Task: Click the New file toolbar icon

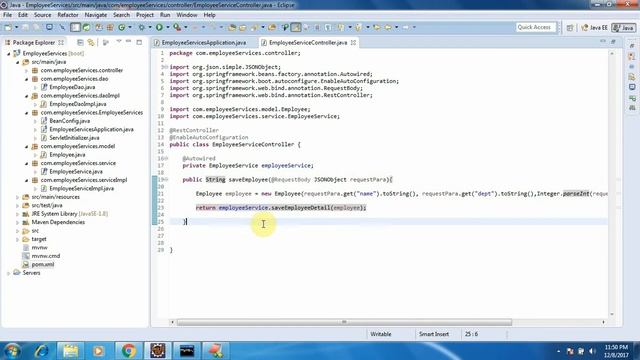Action: coord(8,27)
